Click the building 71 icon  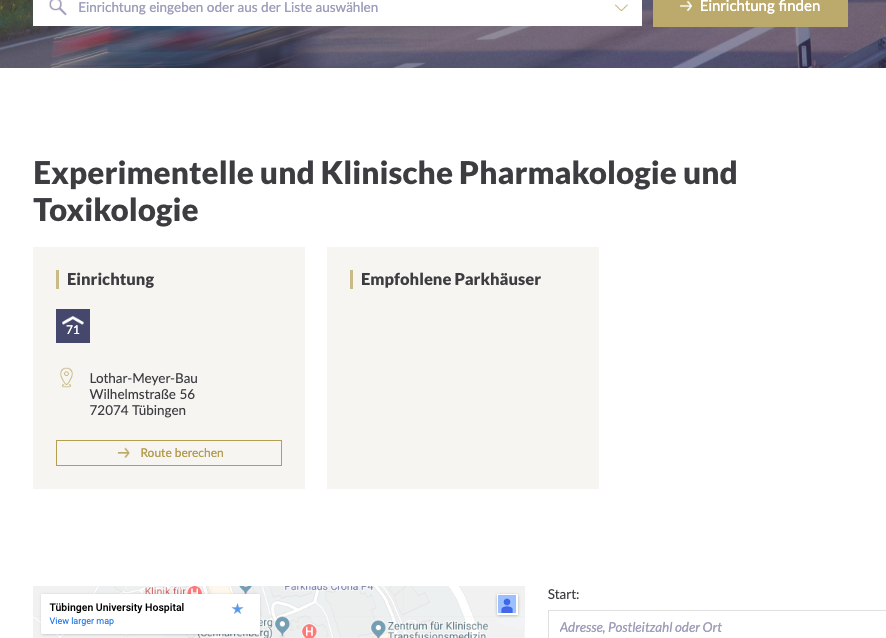tap(73, 325)
